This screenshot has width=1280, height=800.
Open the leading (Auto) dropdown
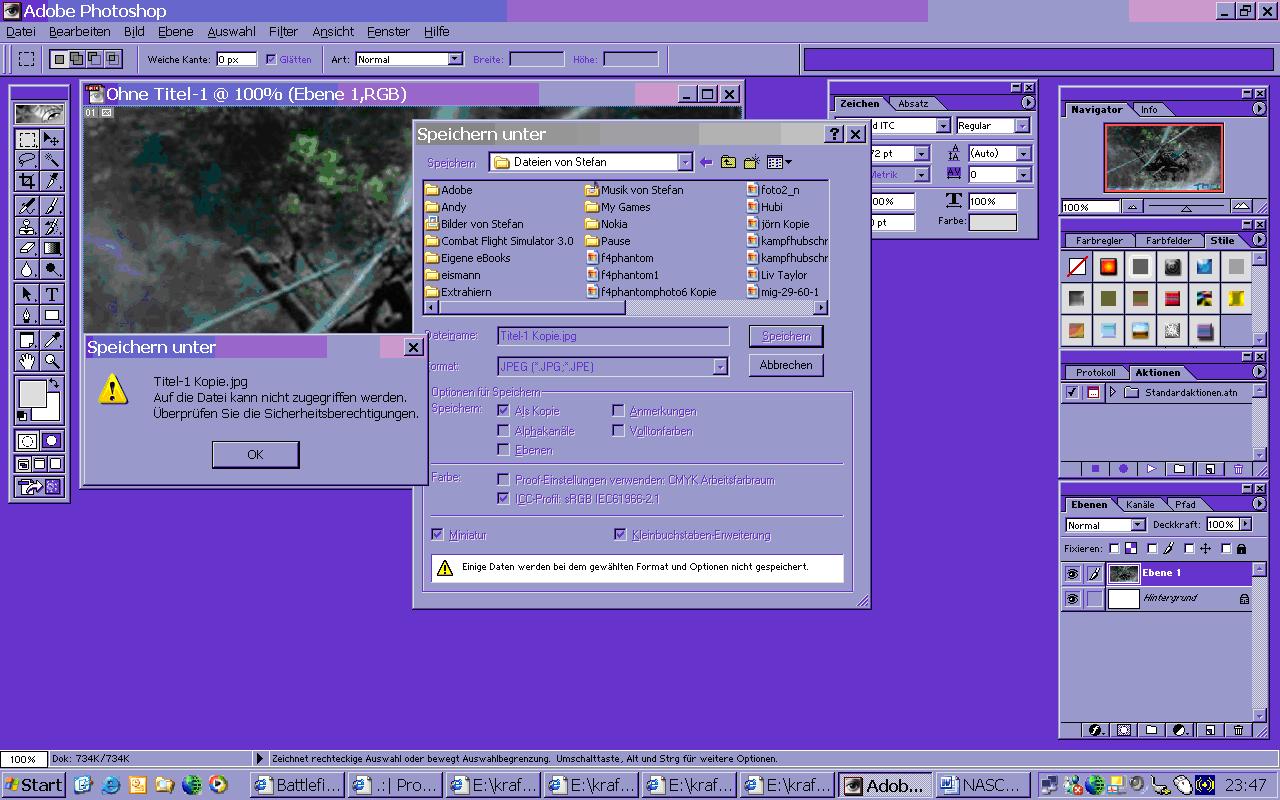[x=1023, y=154]
